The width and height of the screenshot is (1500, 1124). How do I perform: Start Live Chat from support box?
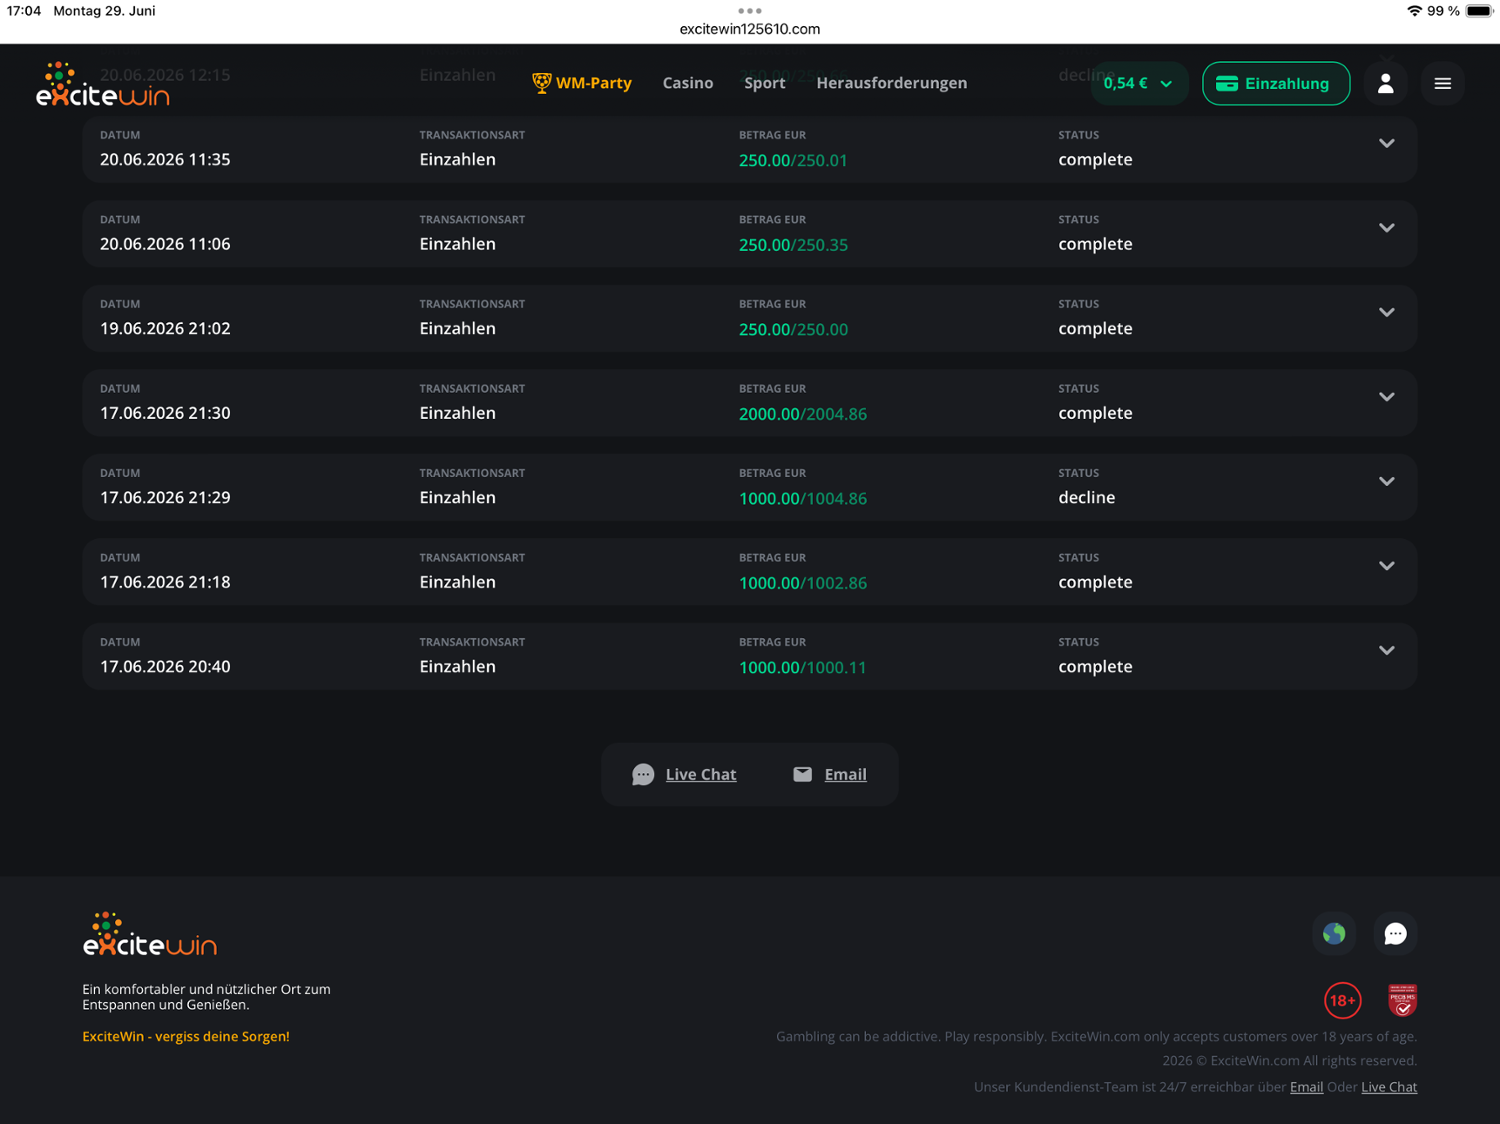(685, 774)
